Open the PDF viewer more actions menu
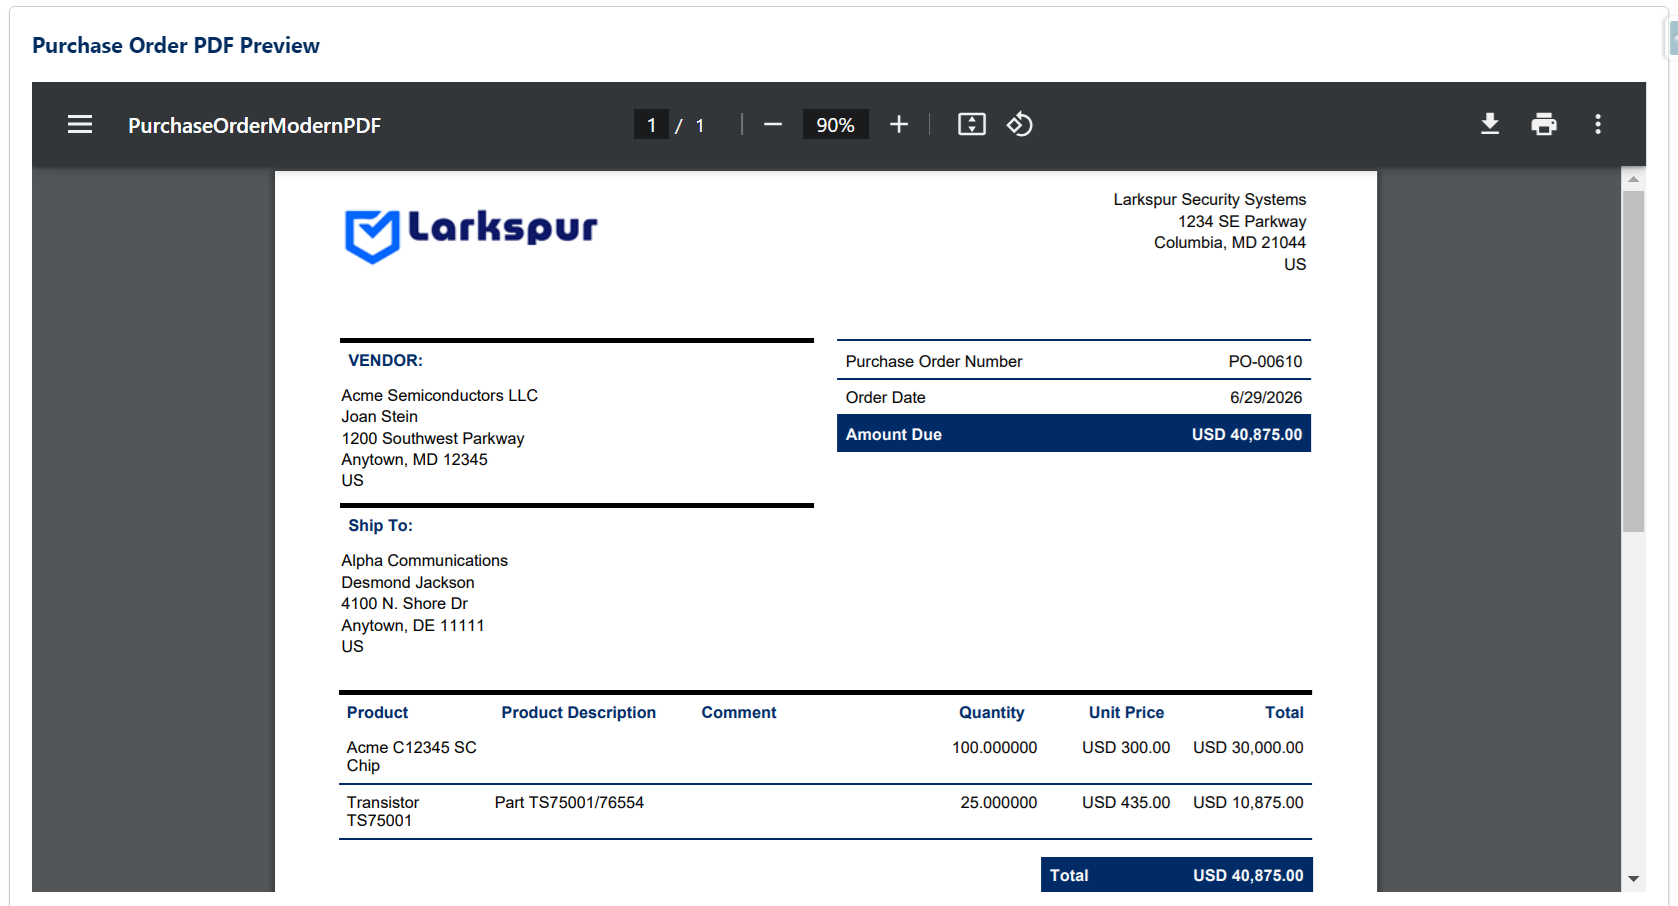1678x906 pixels. pos(1598,124)
